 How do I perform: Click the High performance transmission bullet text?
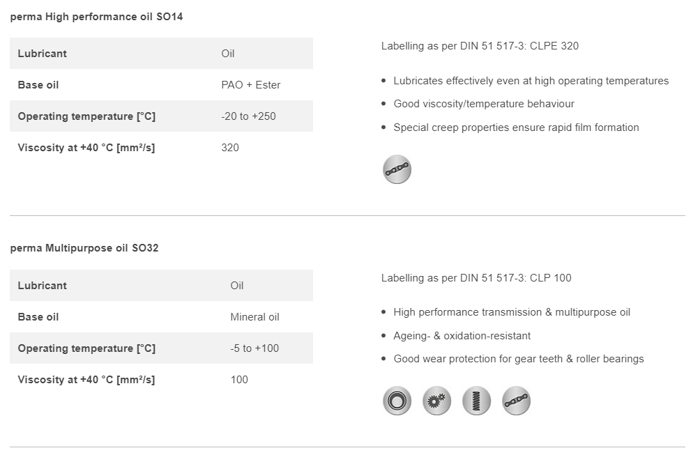point(512,312)
